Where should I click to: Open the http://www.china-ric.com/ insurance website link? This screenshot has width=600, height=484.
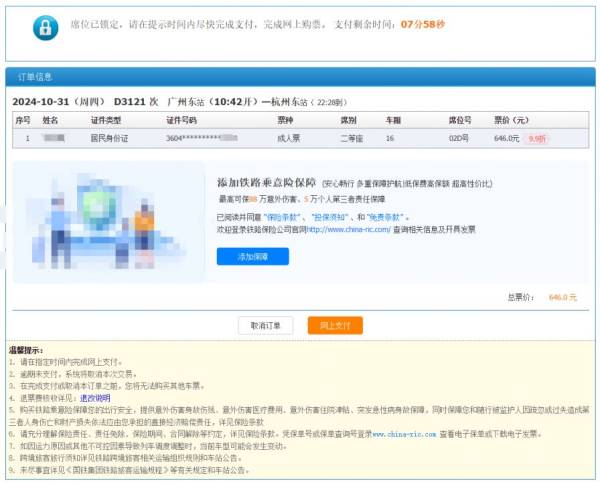(348, 230)
